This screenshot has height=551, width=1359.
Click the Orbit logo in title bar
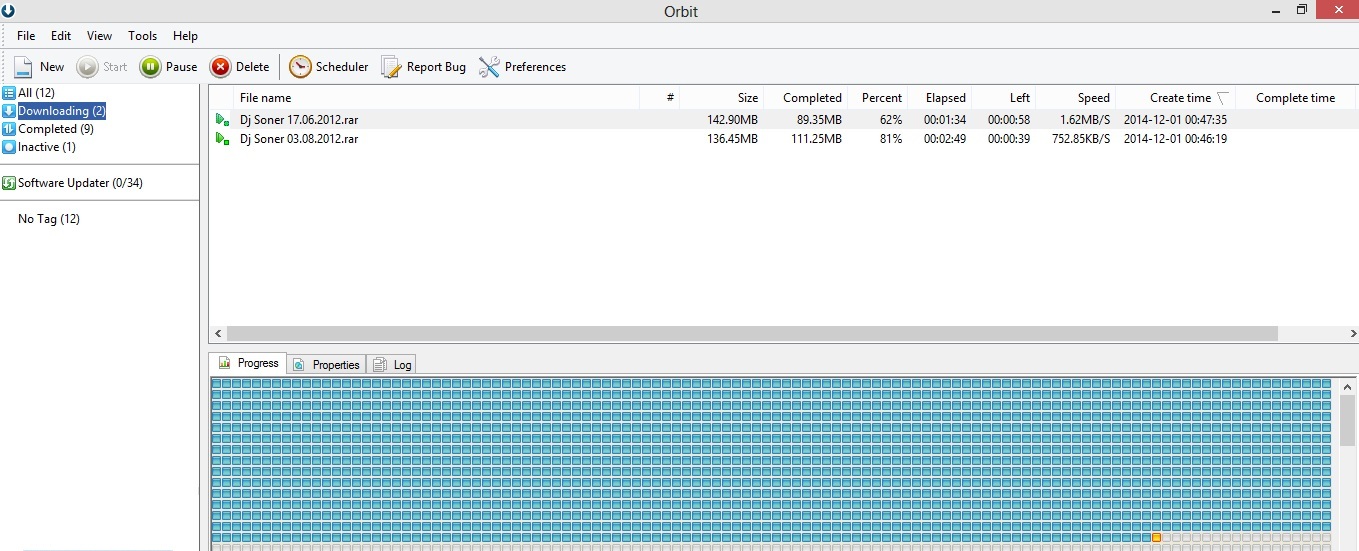pos(8,10)
